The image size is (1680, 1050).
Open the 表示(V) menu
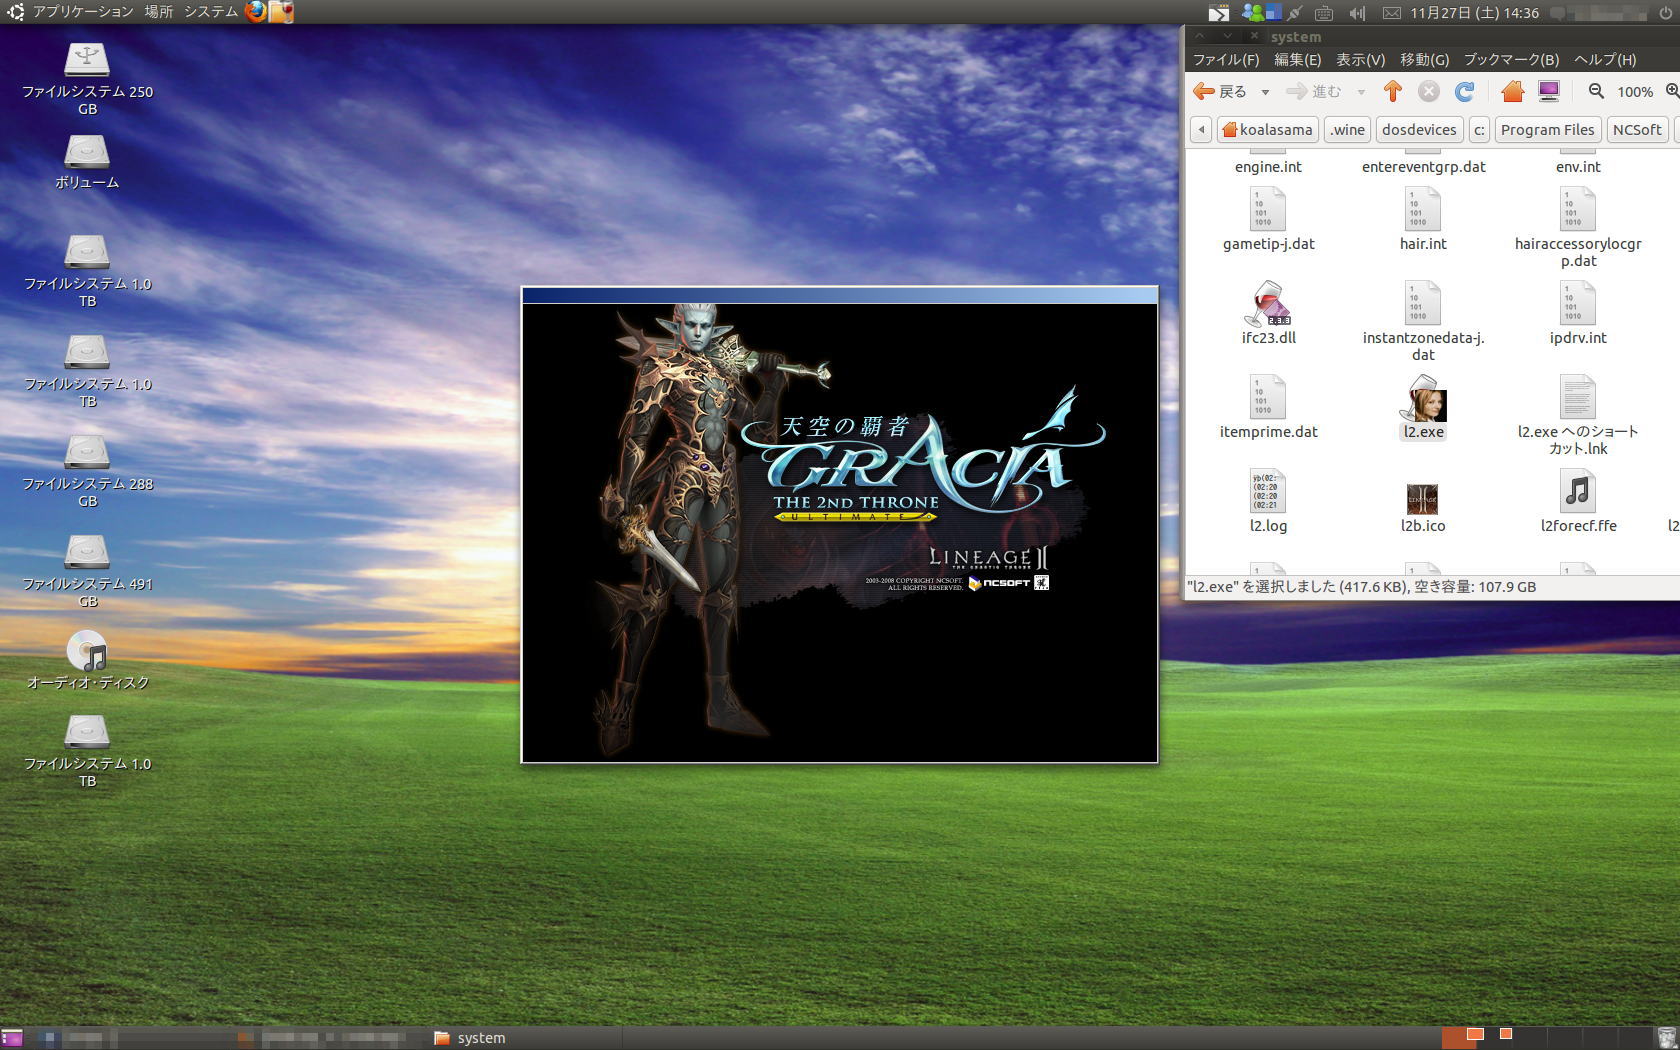click(x=1360, y=59)
